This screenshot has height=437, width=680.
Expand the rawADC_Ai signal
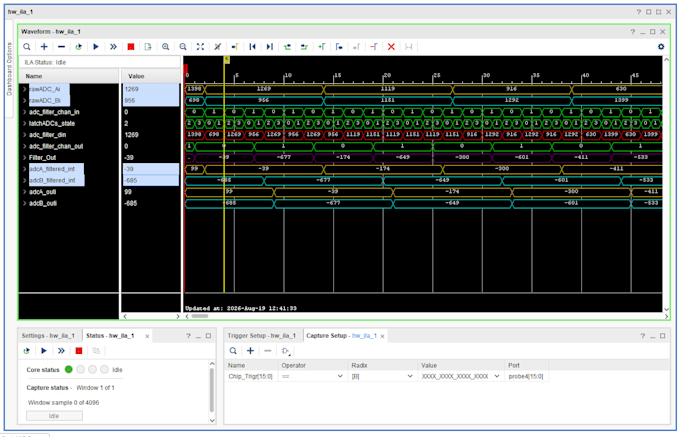pos(25,89)
